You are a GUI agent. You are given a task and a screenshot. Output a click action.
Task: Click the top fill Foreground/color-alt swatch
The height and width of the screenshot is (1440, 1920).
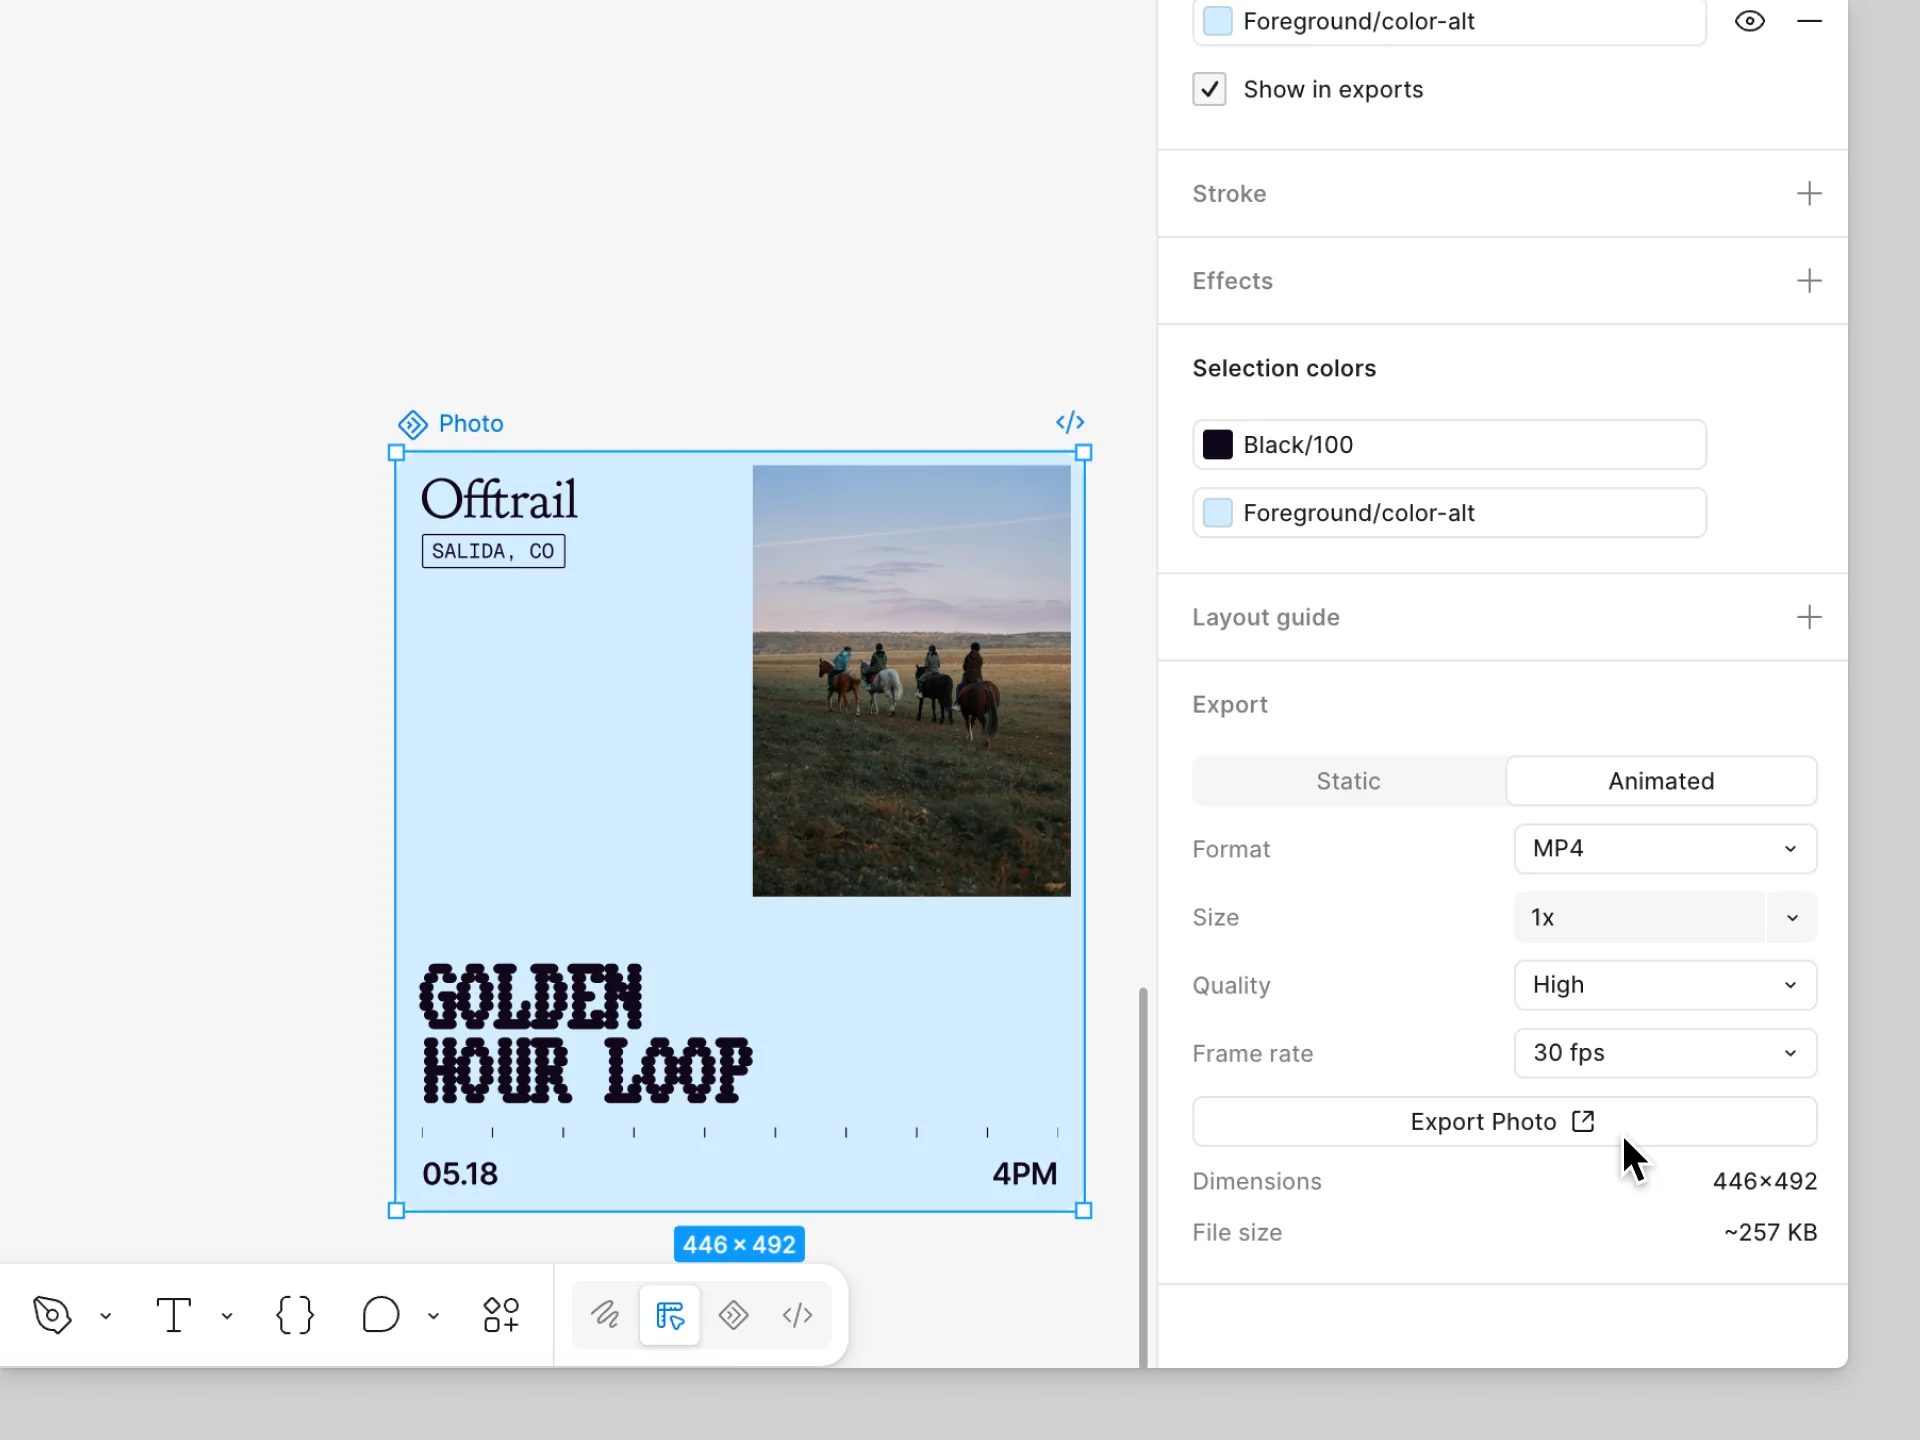1217,21
